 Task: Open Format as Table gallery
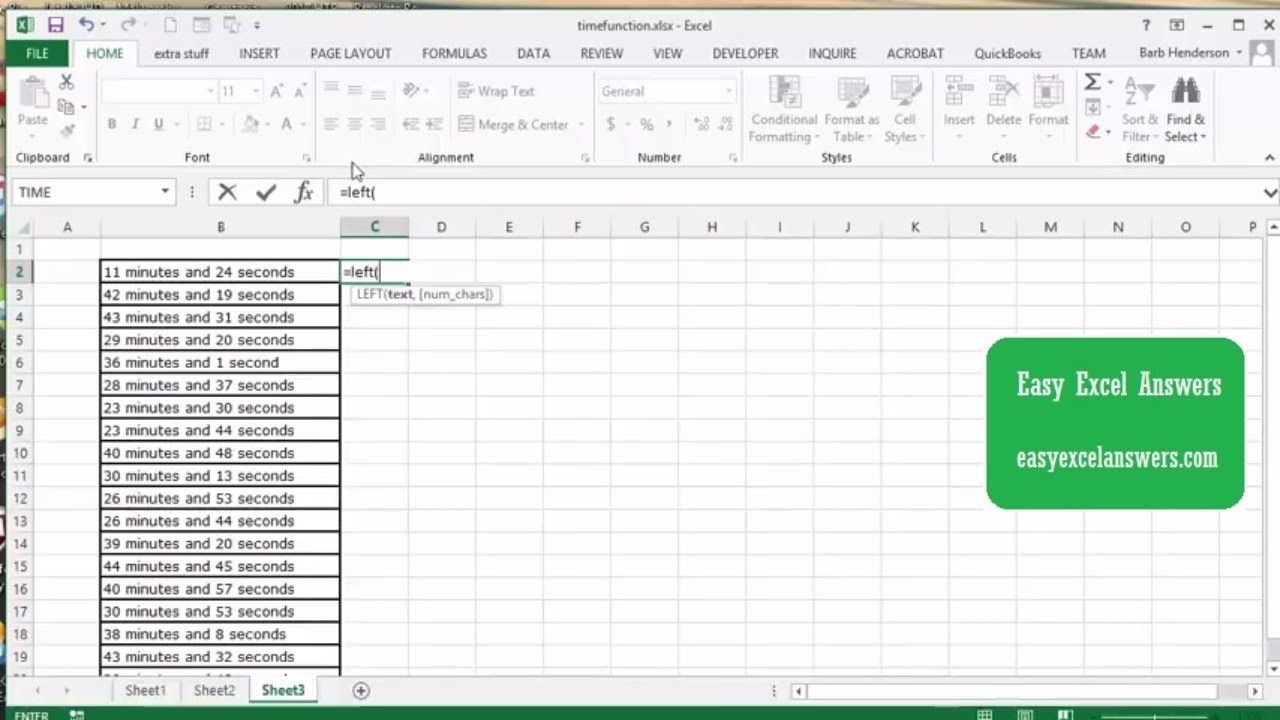pos(851,108)
